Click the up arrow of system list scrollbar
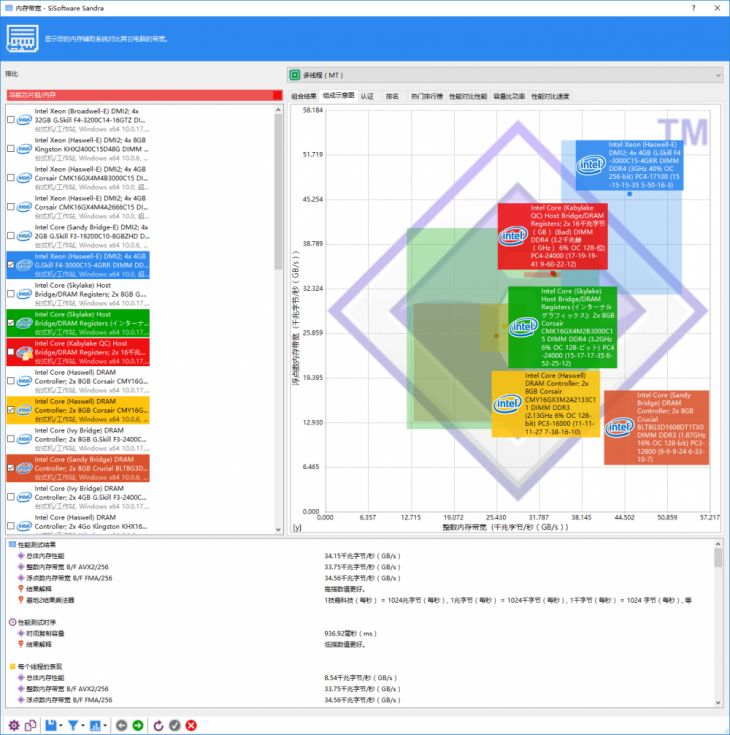The width and height of the screenshot is (730, 735). click(x=278, y=109)
